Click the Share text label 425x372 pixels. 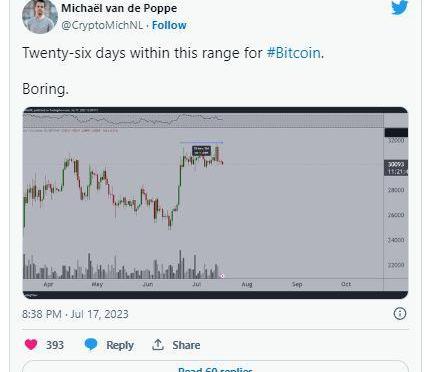point(186,345)
